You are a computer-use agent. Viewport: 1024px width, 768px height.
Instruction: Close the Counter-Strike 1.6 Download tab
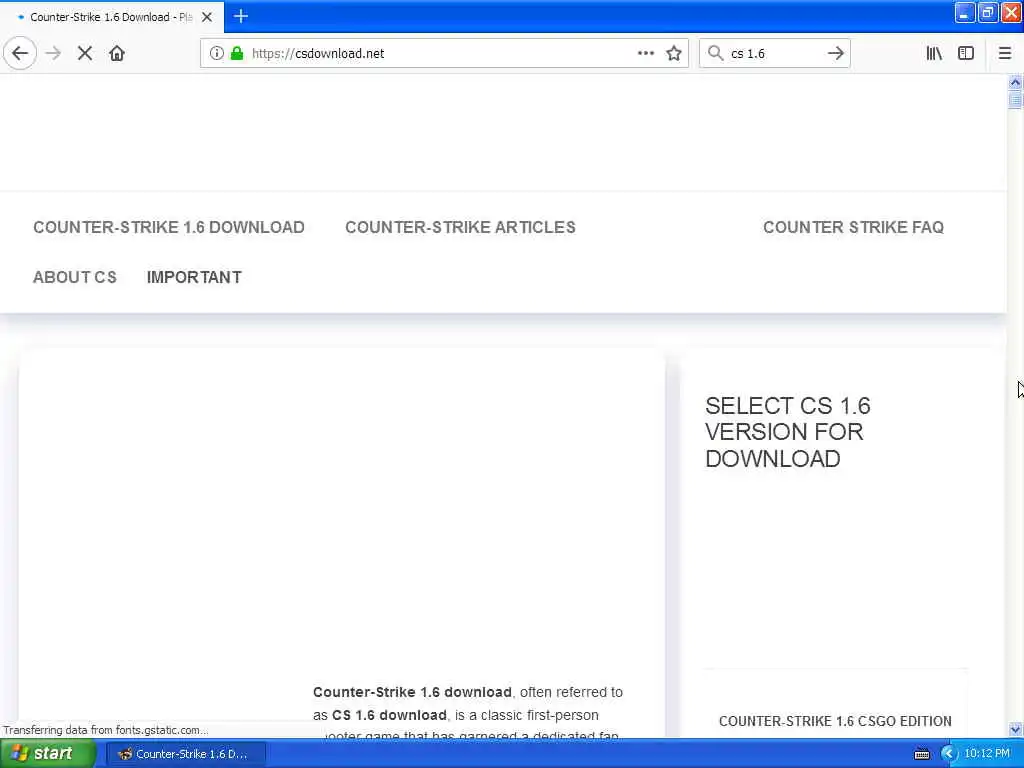(x=207, y=17)
